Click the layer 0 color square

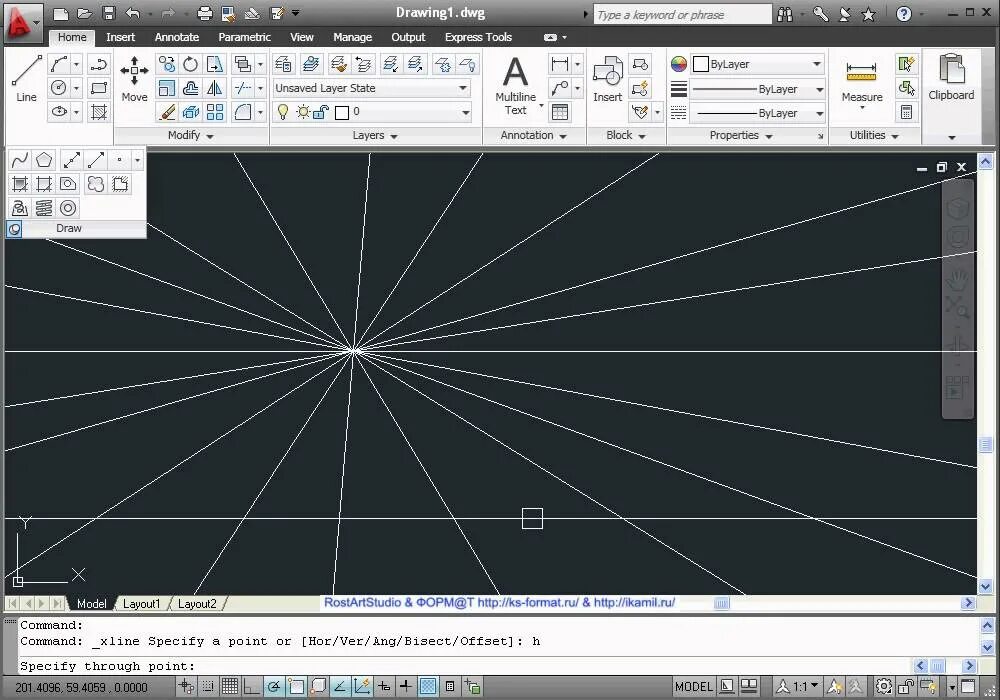click(x=342, y=113)
